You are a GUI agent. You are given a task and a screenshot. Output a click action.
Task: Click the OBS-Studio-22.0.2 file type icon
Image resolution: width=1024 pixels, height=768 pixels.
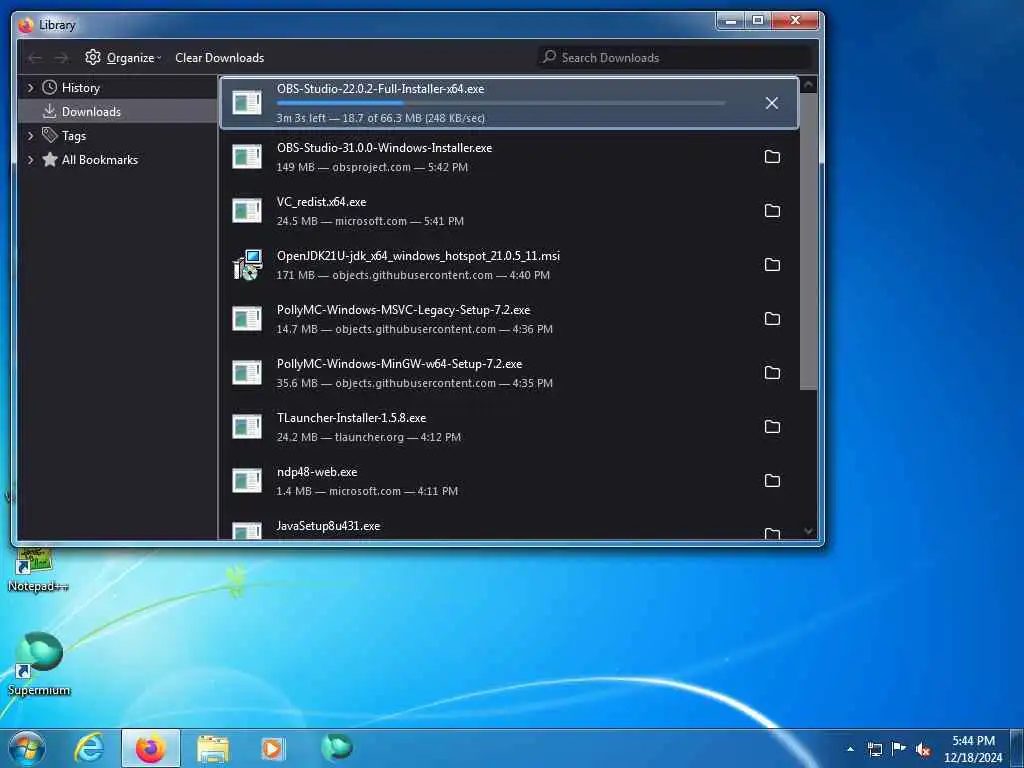click(x=247, y=103)
